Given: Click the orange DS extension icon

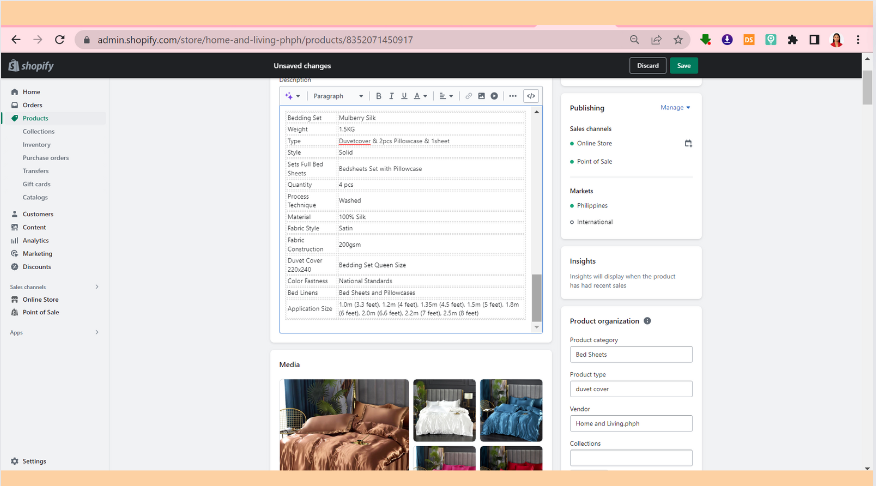Looking at the screenshot, I should click(749, 40).
